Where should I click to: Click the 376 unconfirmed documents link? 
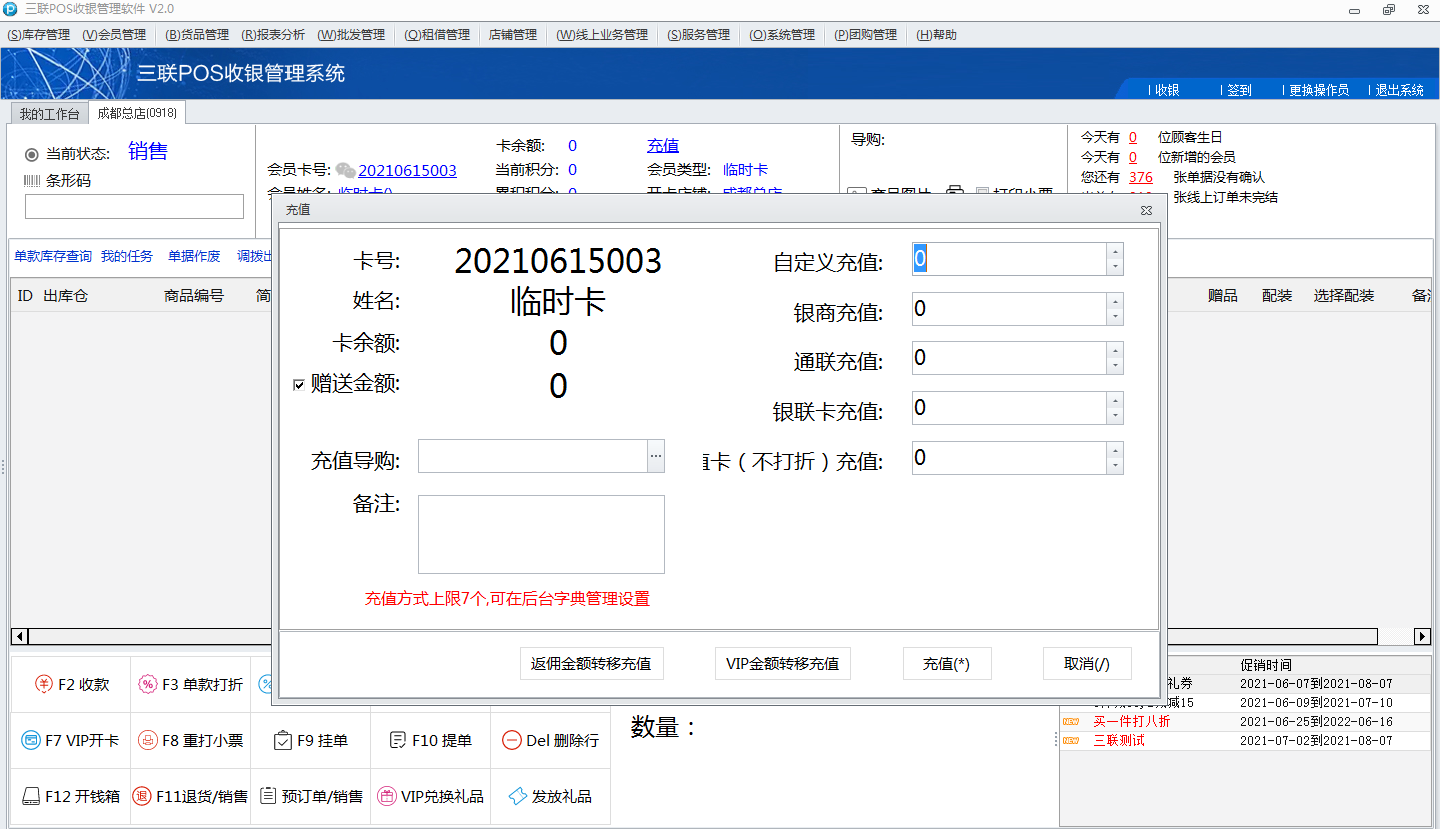1141,177
